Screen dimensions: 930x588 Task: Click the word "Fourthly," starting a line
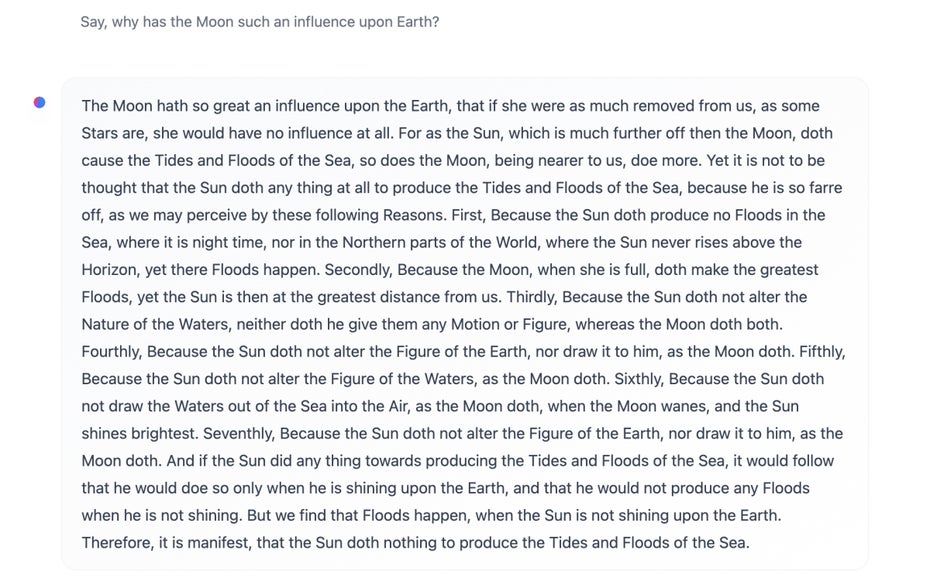click(112, 352)
